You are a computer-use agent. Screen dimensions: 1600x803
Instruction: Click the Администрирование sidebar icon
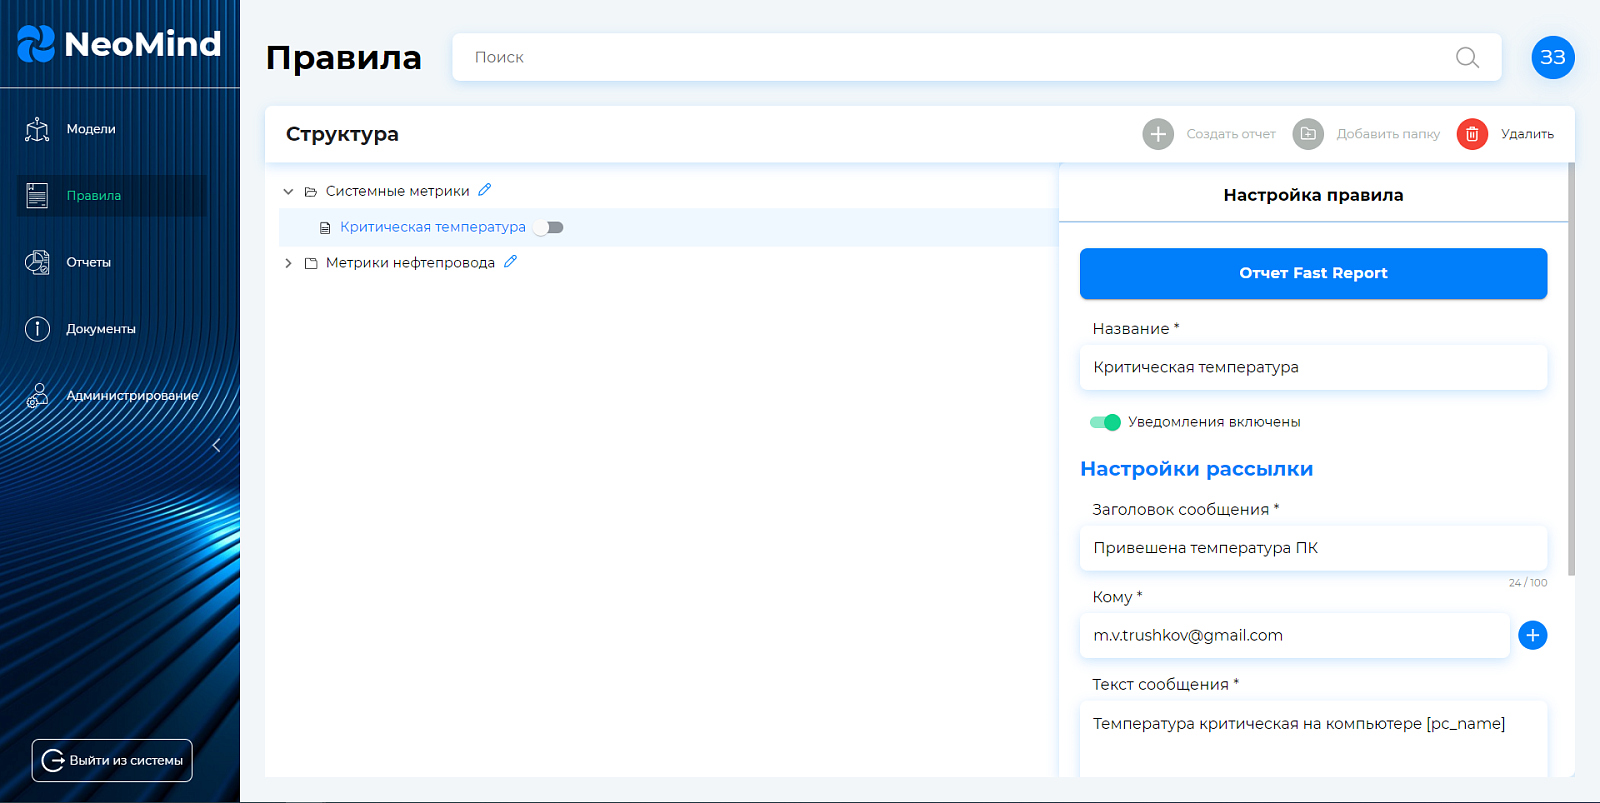[37, 396]
